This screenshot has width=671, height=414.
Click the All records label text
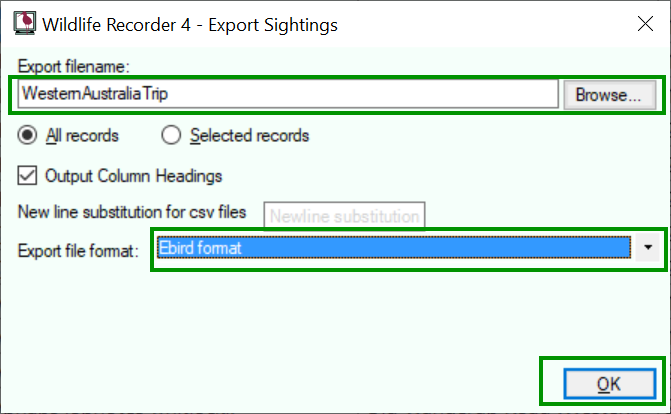(82, 136)
